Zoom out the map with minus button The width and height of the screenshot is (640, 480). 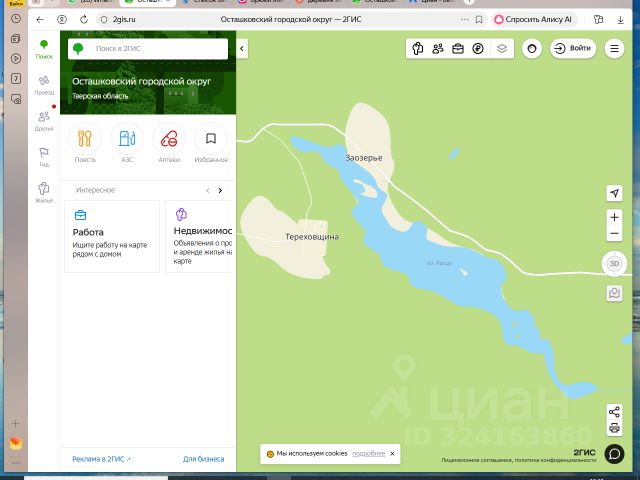(x=614, y=234)
